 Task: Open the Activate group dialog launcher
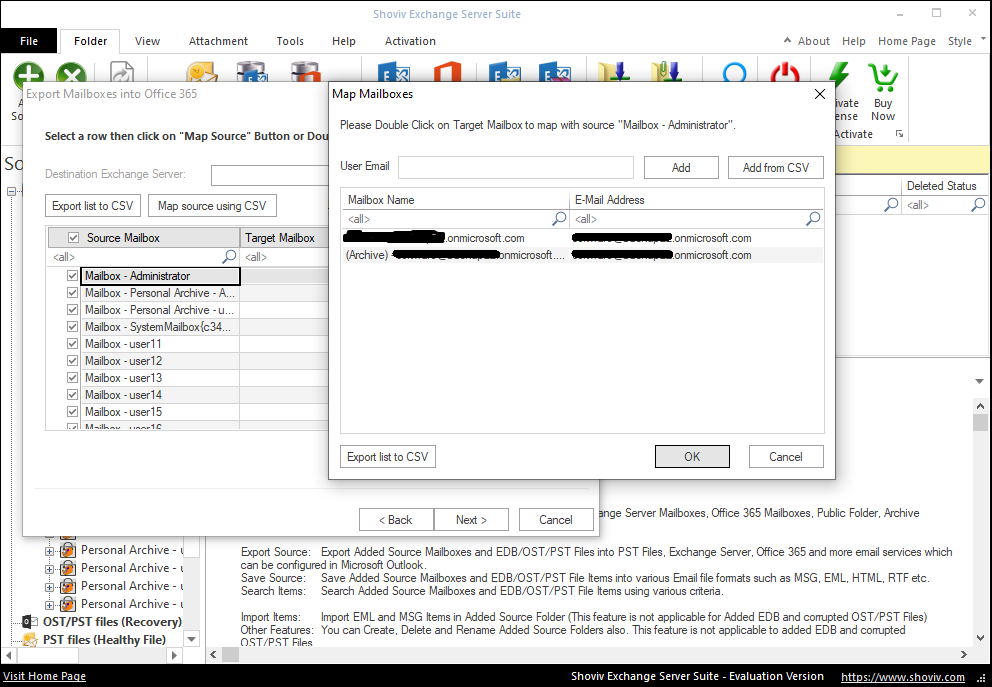coord(899,134)
